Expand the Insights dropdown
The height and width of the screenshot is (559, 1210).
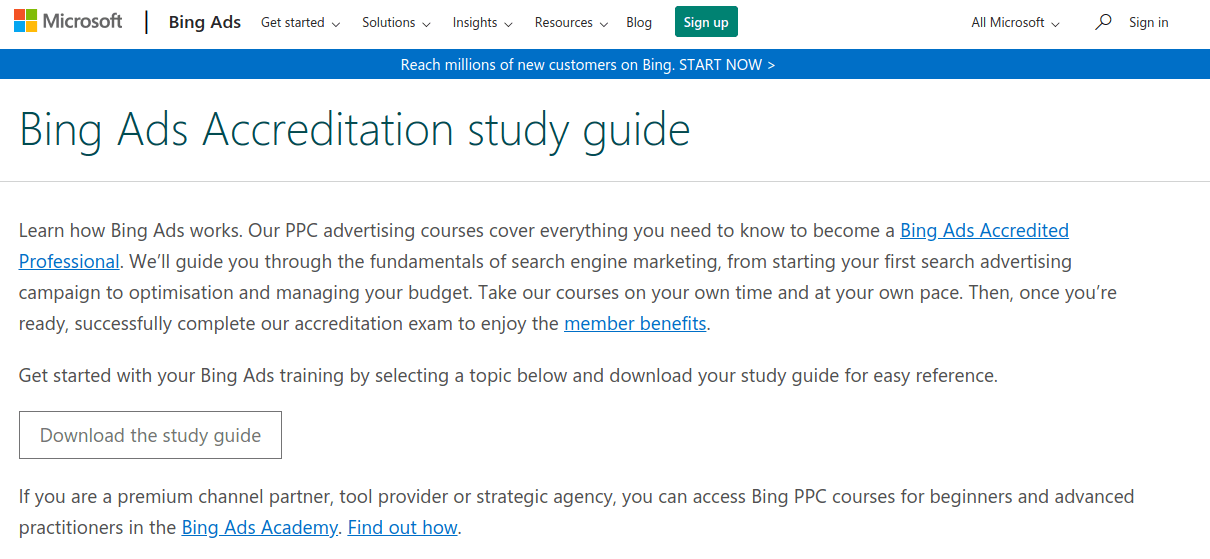[482, 22]
